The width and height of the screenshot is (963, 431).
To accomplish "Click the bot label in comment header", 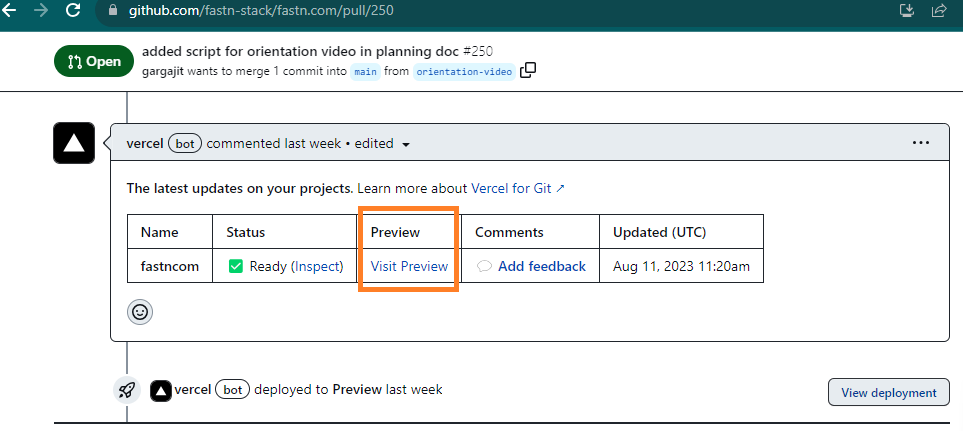I will [x=185, y=144].
